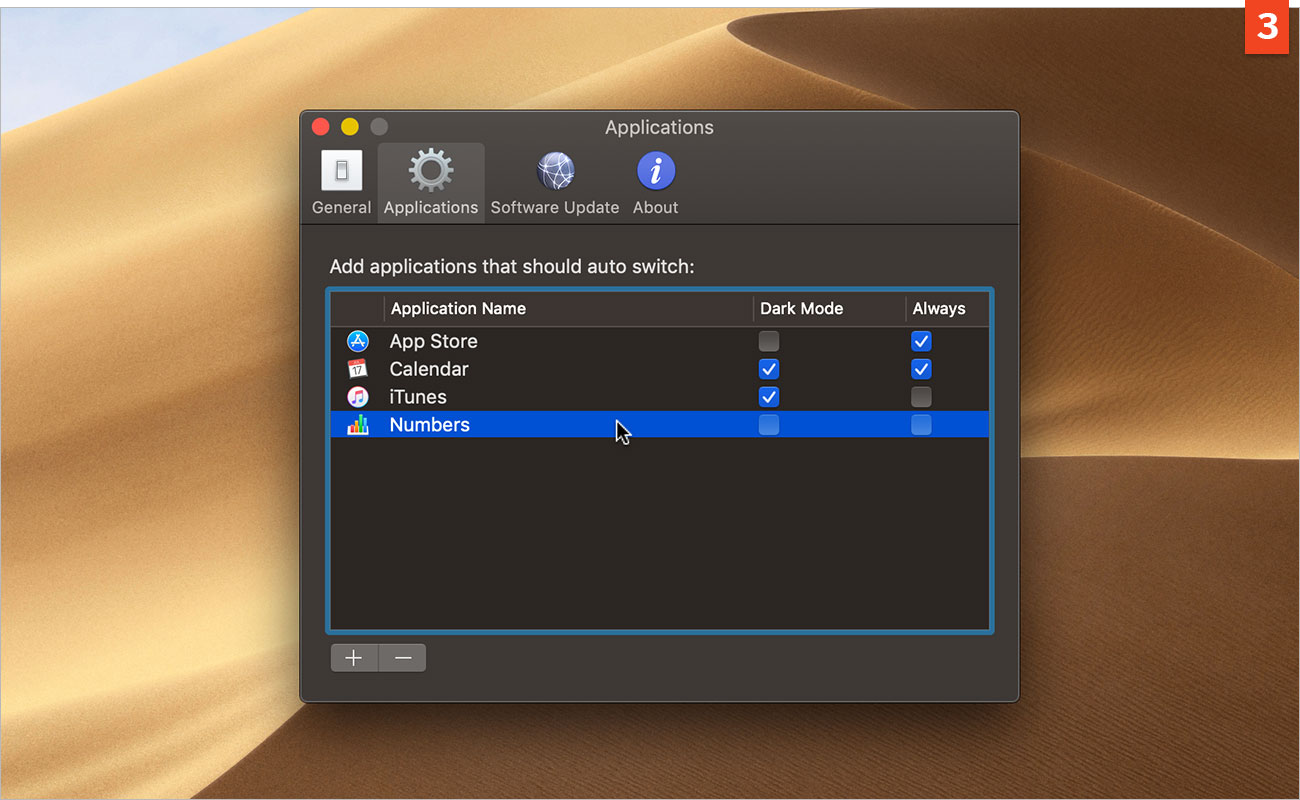Screen dimensions: 1300x800
Task: Enable Dark Mode for Numbers
Action: (x=768, y=425)
